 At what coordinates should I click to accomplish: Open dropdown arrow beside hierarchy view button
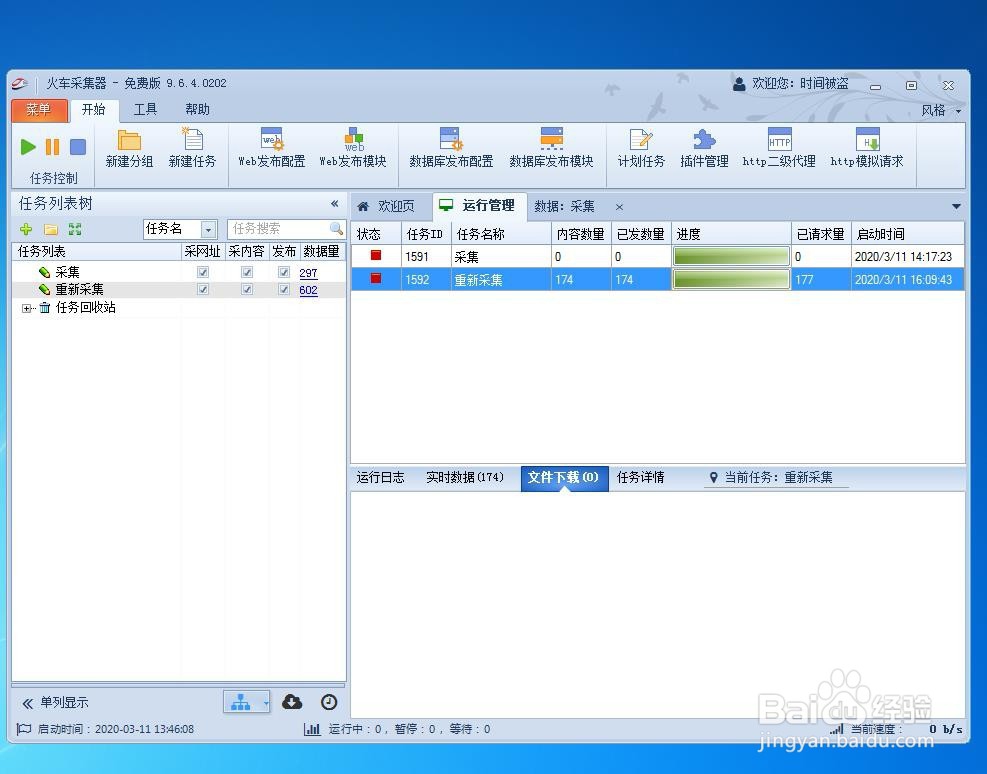266,702
